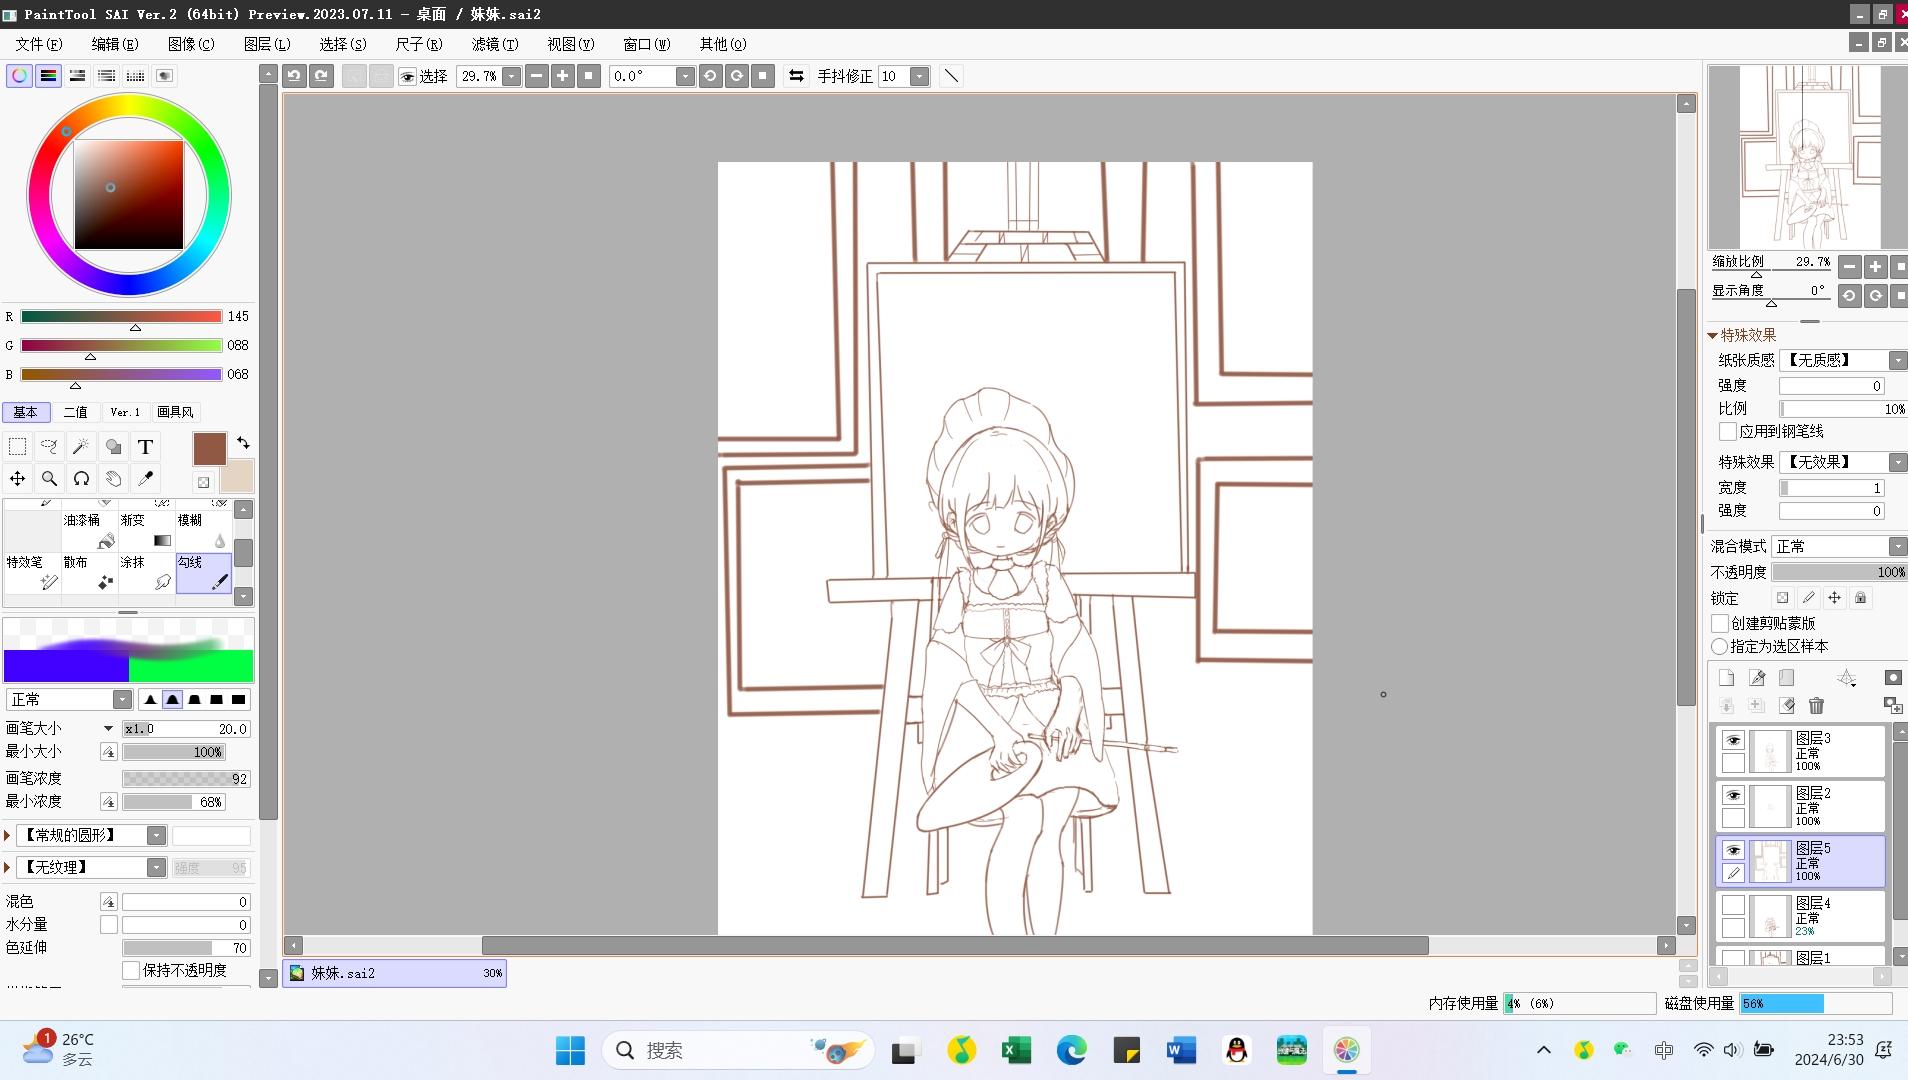Hide layer 图层5 via eye icon
This screenshot has height=1080, width=1908.
point(1733,850)
